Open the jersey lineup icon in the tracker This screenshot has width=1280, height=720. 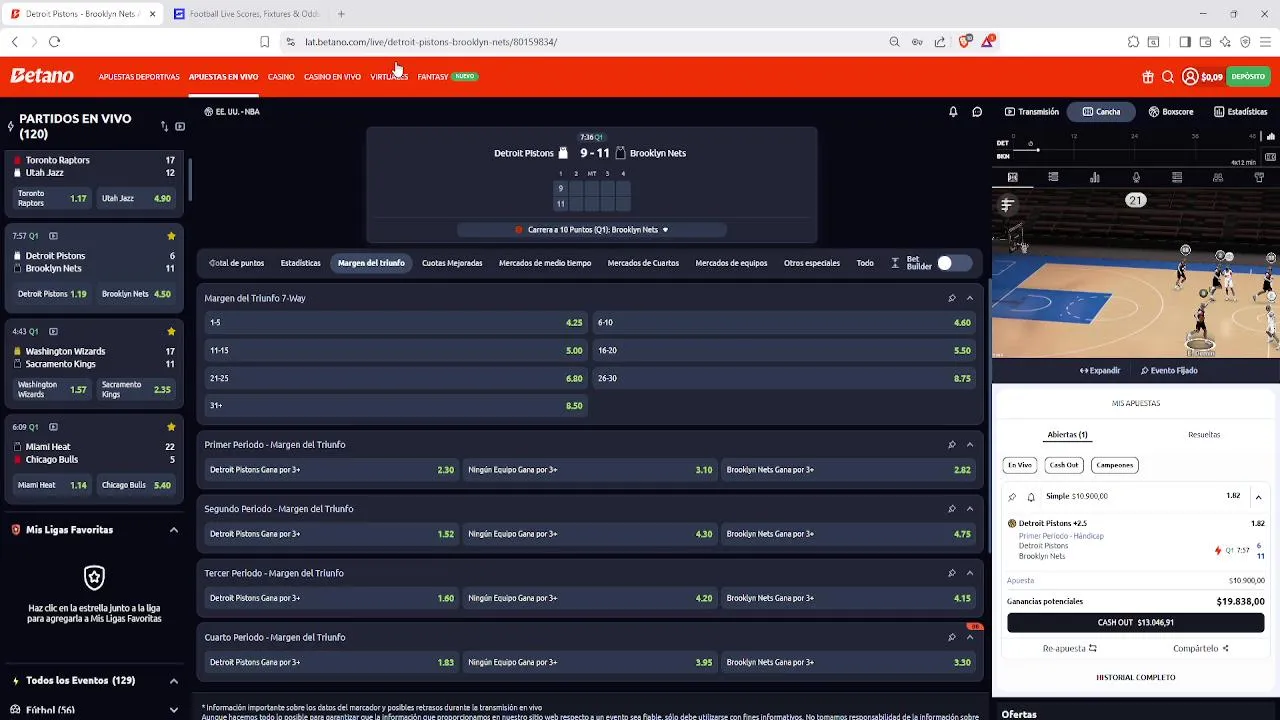1259,178
